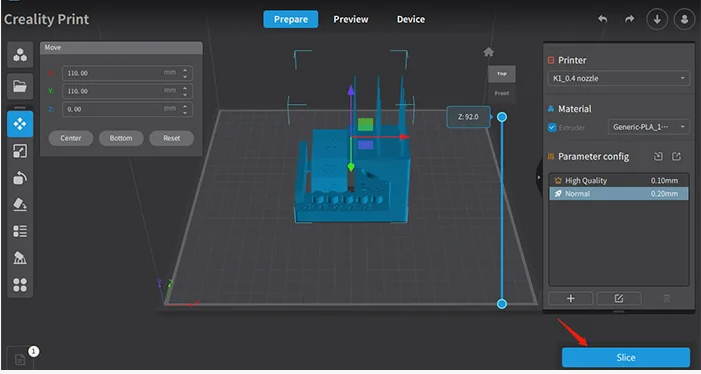This screenshot has width=701, height=374.
Task: Click the blue square gizmo plane handle
Action: (366, 145)
